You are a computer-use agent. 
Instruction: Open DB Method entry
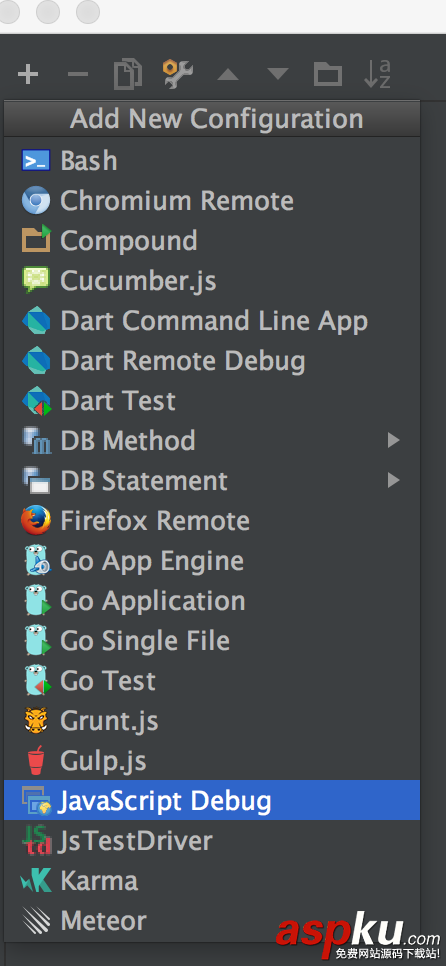coord(212,440)
